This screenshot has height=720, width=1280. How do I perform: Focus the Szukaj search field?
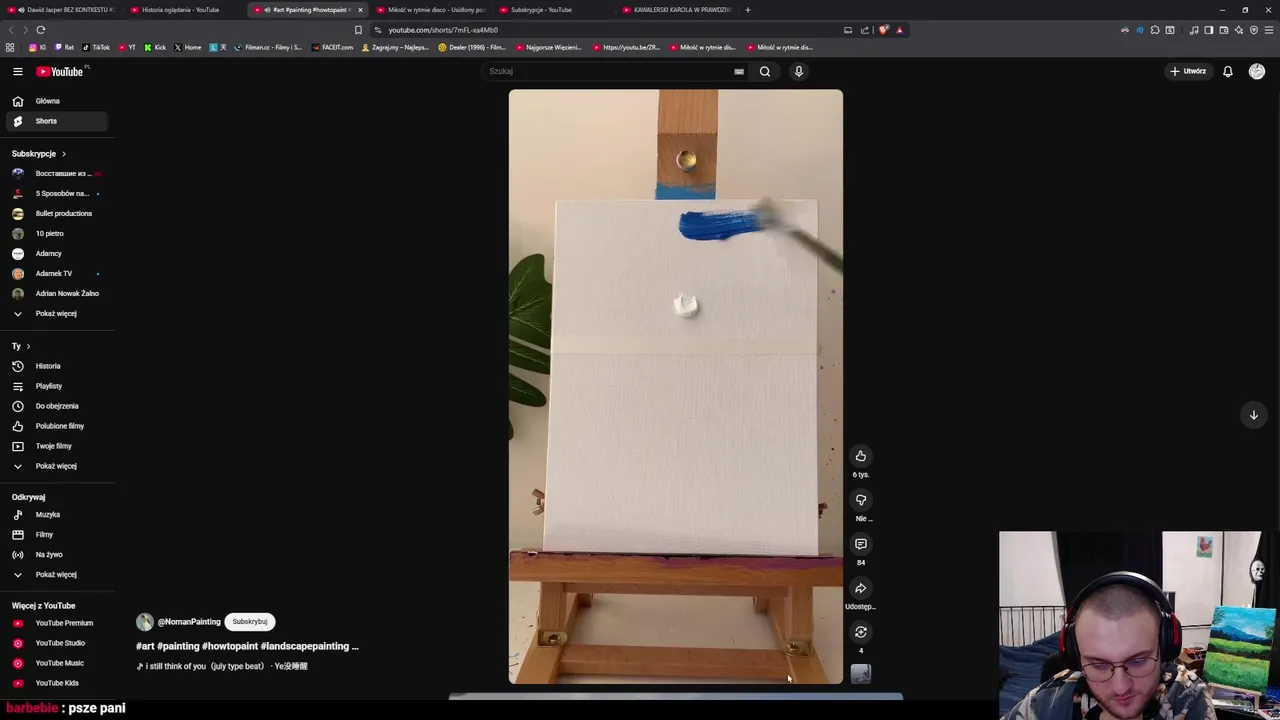(x=606, y=71)
